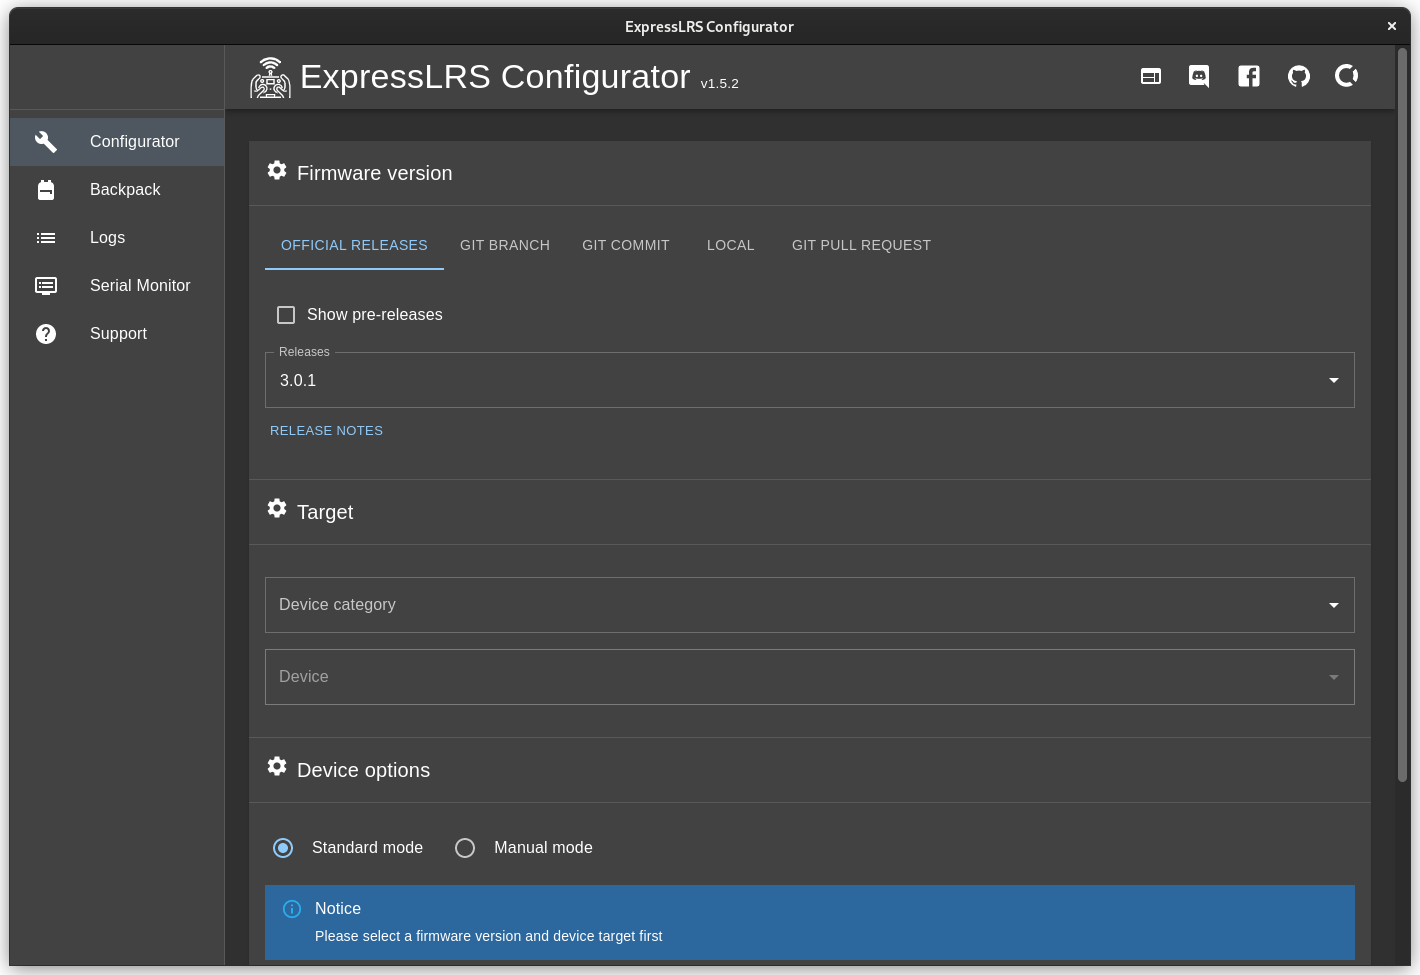Open Logs in the sidebar
This screenshot has height=975, width=1420.
[x=117, y=238]
